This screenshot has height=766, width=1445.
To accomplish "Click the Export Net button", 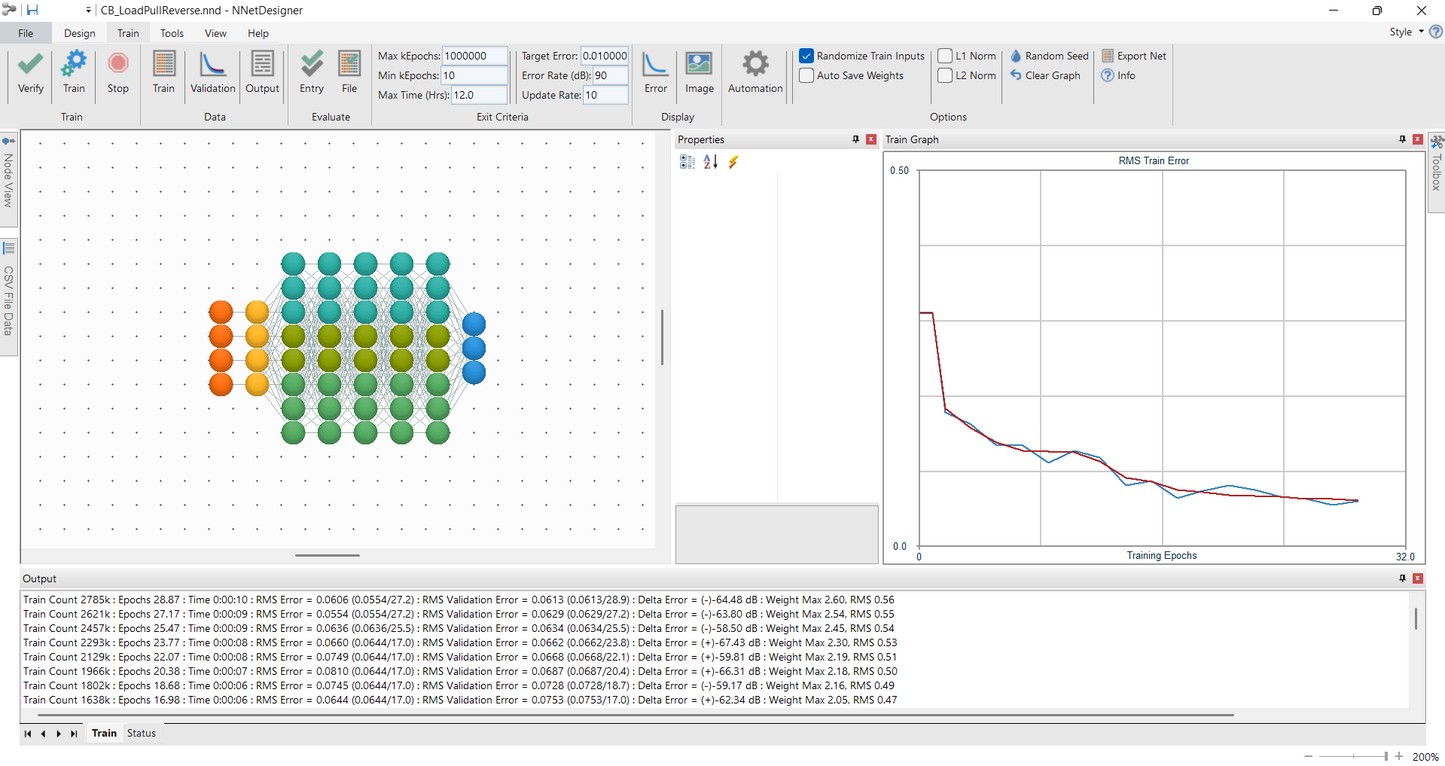I will [x=1134, y=56].
